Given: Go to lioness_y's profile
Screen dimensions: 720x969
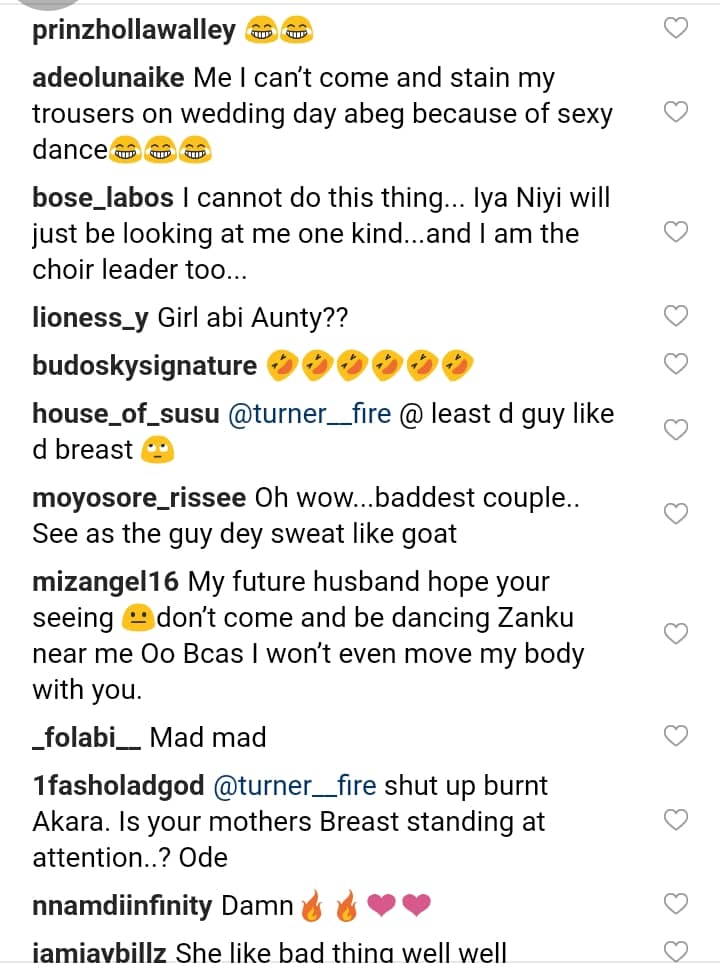Looking at the screenshot, I should [90, 318].
